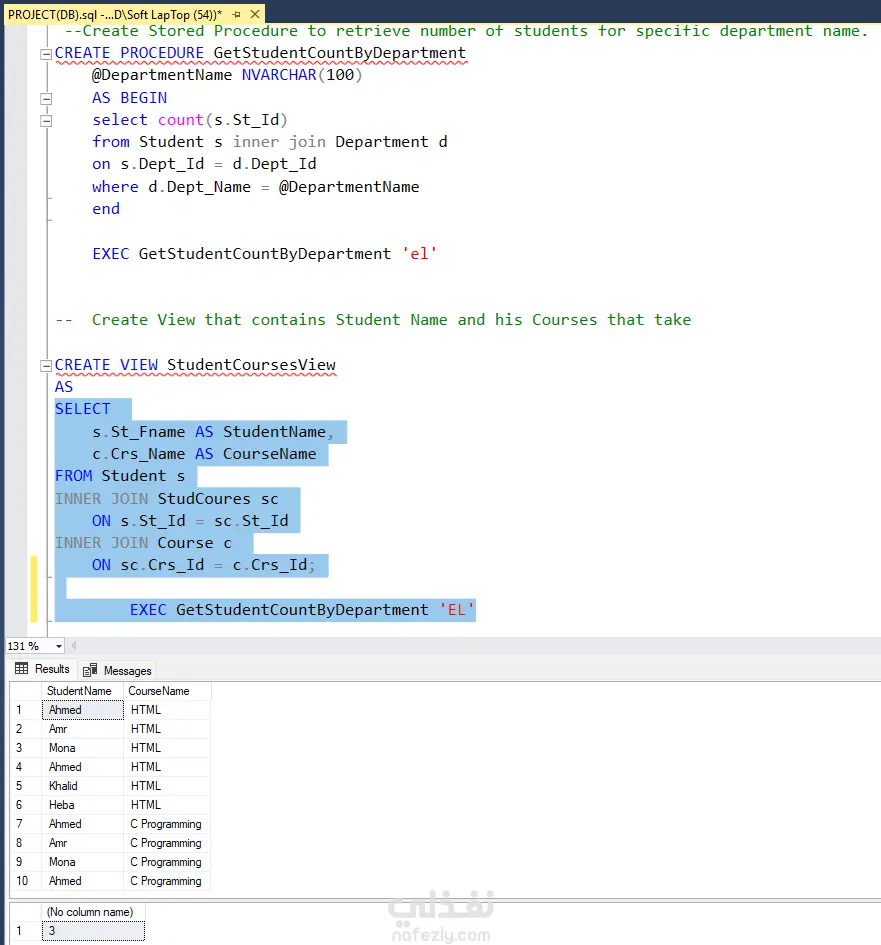Screen dimensions: 881x945
Task: Collapse the CREATE PROCEDURE code block
Action: coord(46,54)
